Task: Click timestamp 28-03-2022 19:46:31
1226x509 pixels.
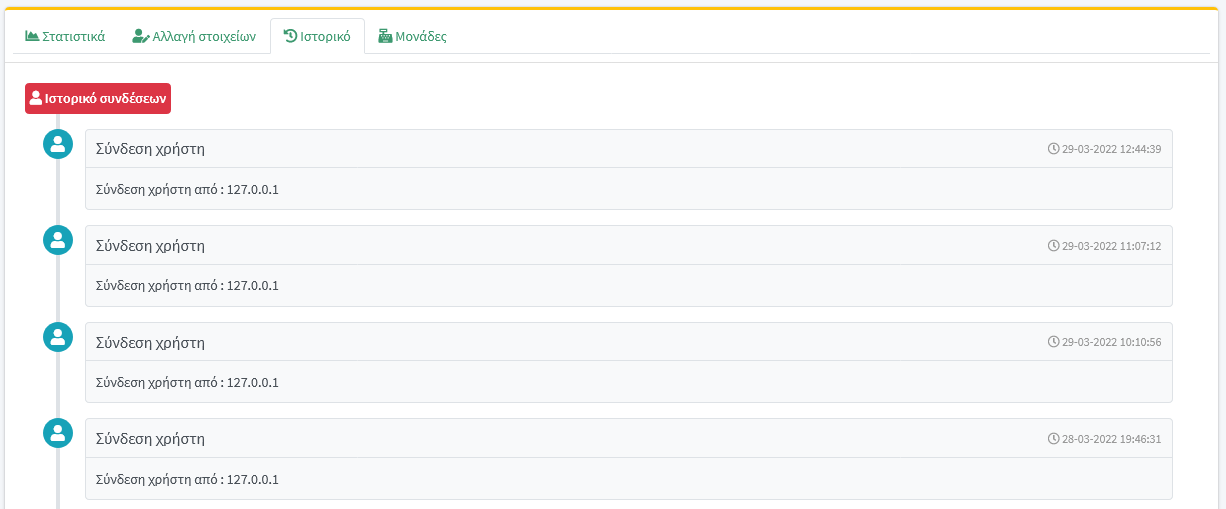Action: [1111, 439]
